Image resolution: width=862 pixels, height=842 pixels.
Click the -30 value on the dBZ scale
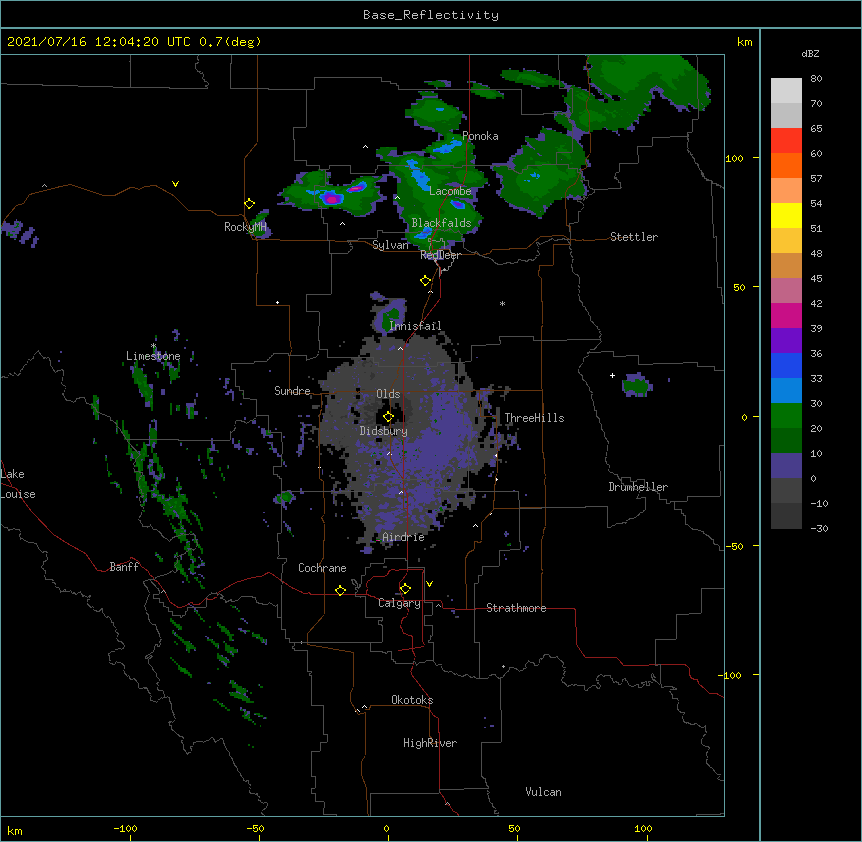point(819,528)
